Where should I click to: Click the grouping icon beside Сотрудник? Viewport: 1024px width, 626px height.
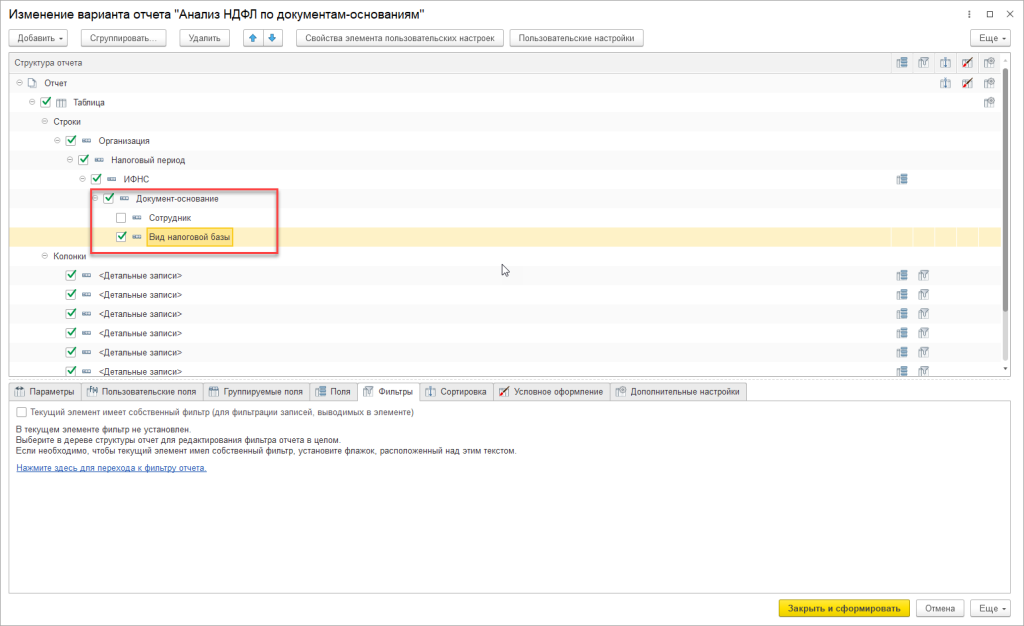tap(137, 217)
